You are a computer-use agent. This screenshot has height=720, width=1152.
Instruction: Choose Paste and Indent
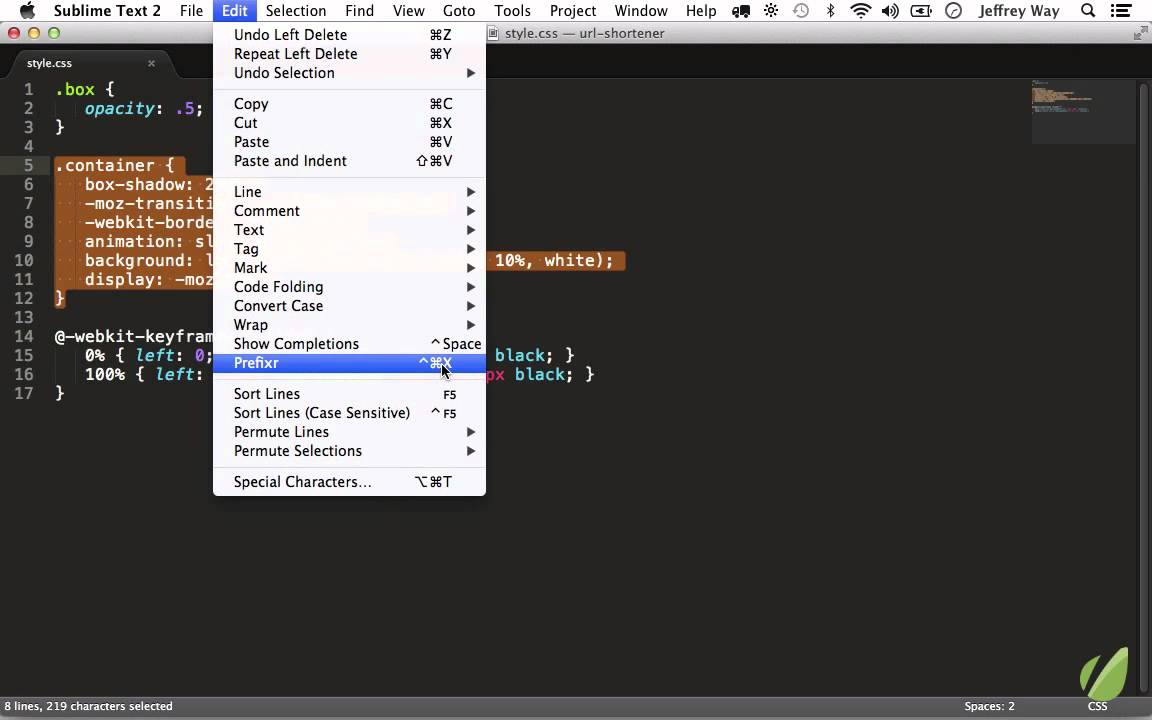coord(349,161)
